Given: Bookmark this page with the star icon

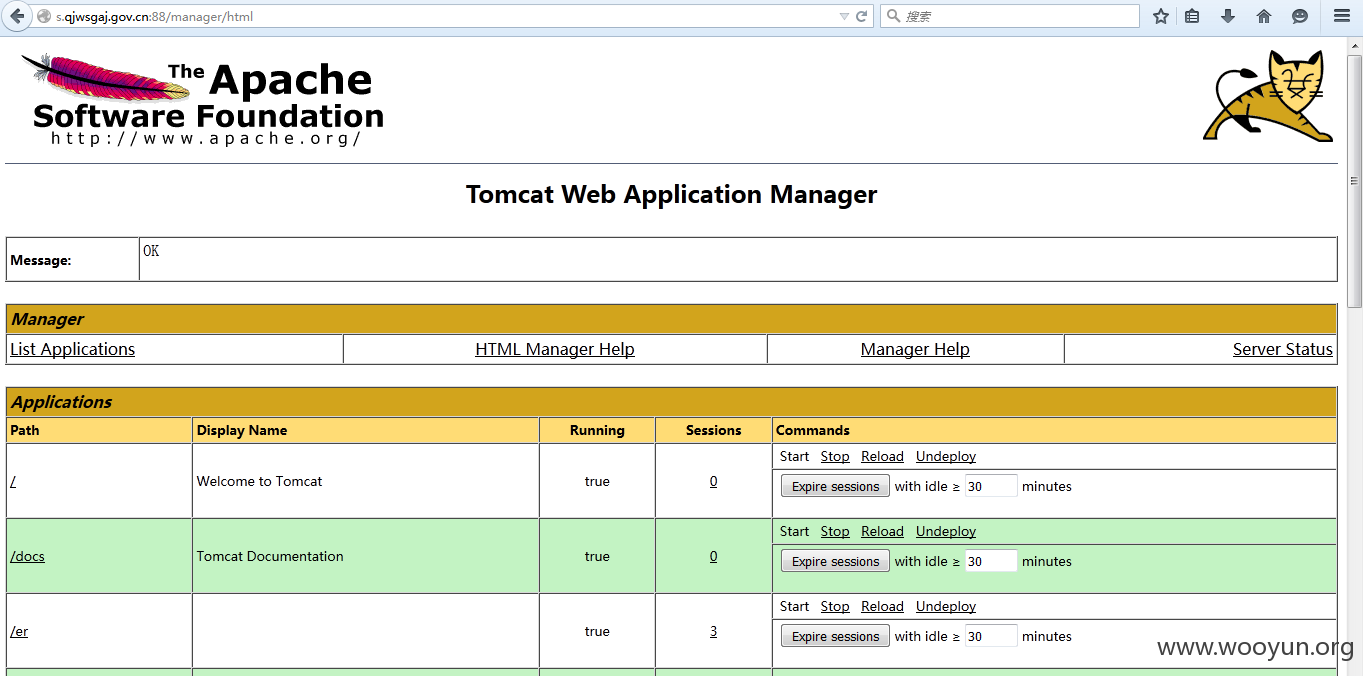Looking at the screenshot, I should (1160, 17).
